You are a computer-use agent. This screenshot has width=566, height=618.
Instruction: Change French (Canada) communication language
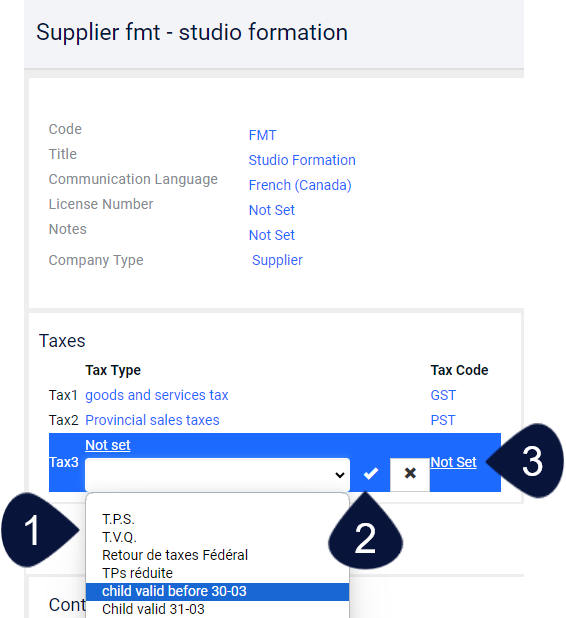click(300, 185)
